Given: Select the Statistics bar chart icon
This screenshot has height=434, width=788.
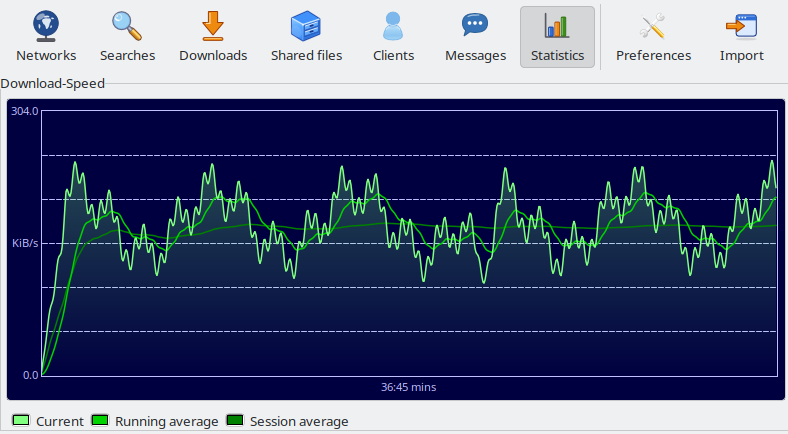Looking at the screenshot, I should pyautogui.click(x=557, y=26).
